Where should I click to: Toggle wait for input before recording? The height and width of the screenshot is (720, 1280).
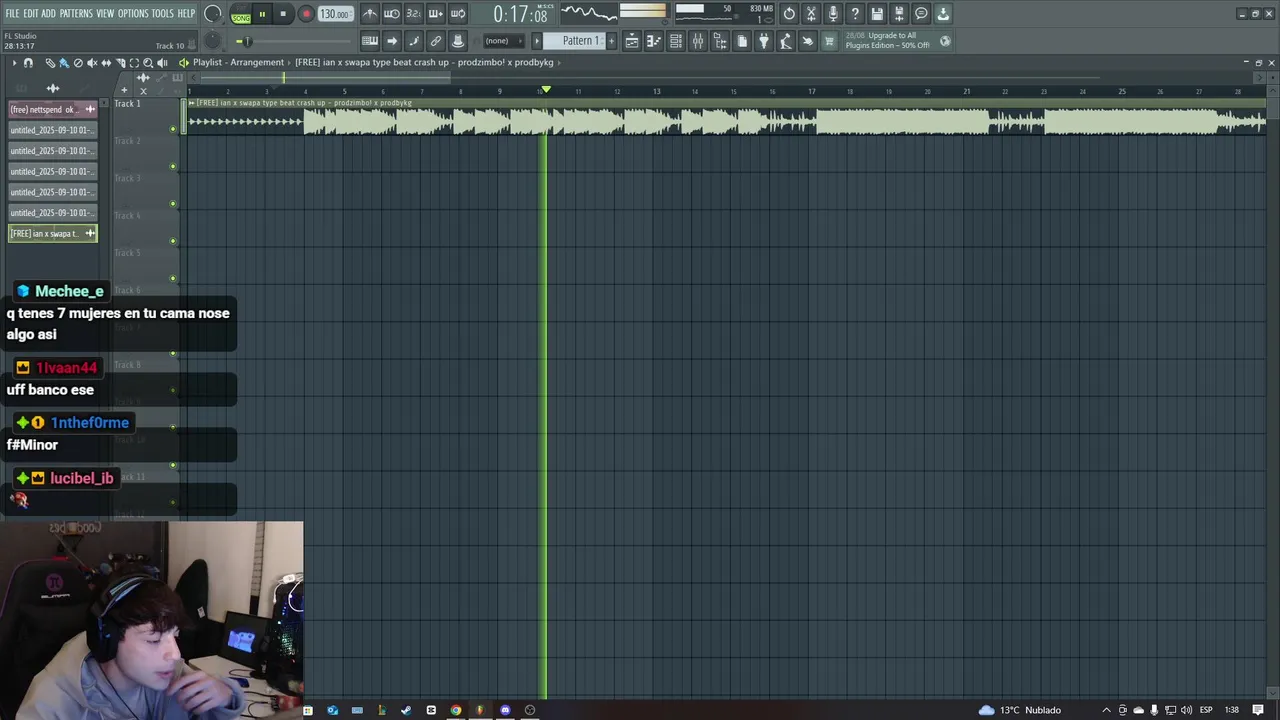tap(392, 14)
